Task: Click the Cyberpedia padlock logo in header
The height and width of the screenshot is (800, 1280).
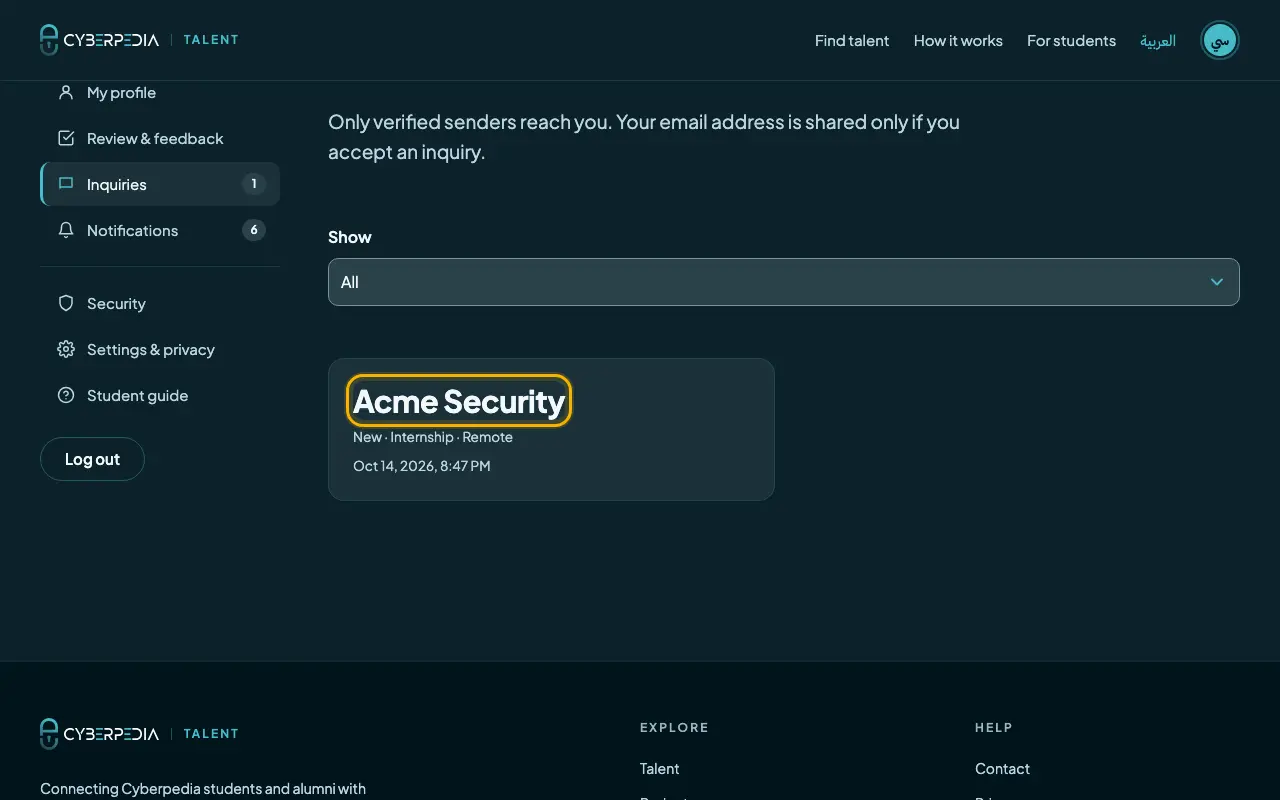Action: [49, 40]
